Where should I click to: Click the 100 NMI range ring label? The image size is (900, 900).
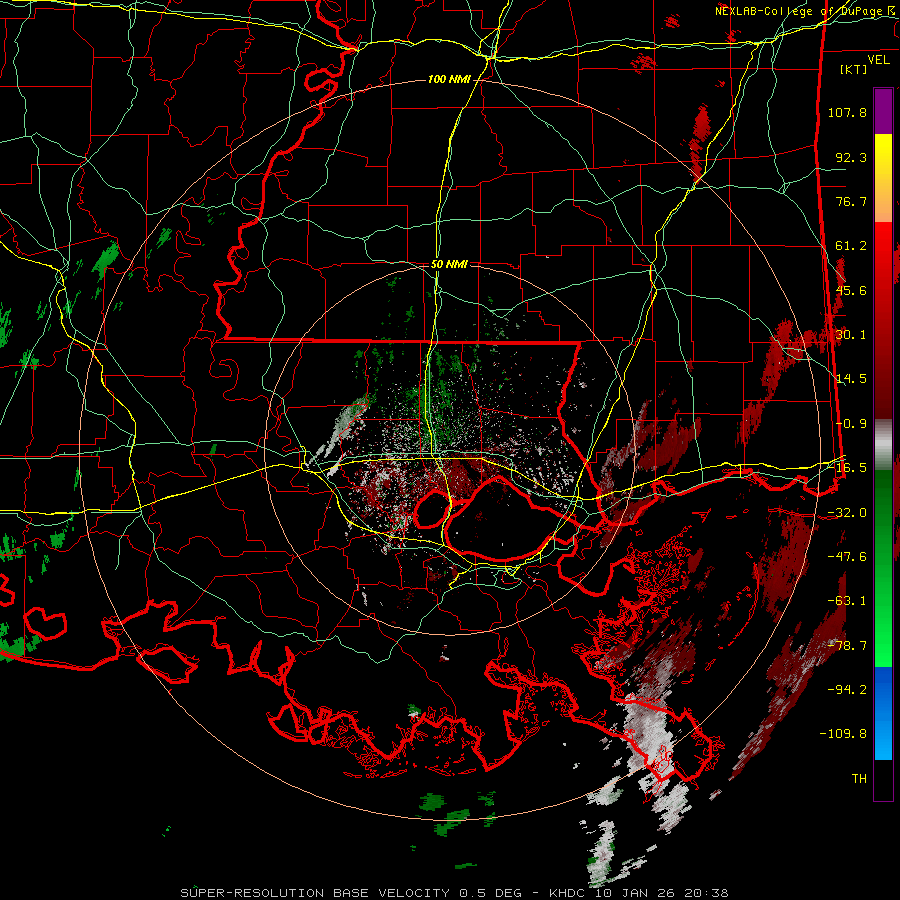pos(449,79)
